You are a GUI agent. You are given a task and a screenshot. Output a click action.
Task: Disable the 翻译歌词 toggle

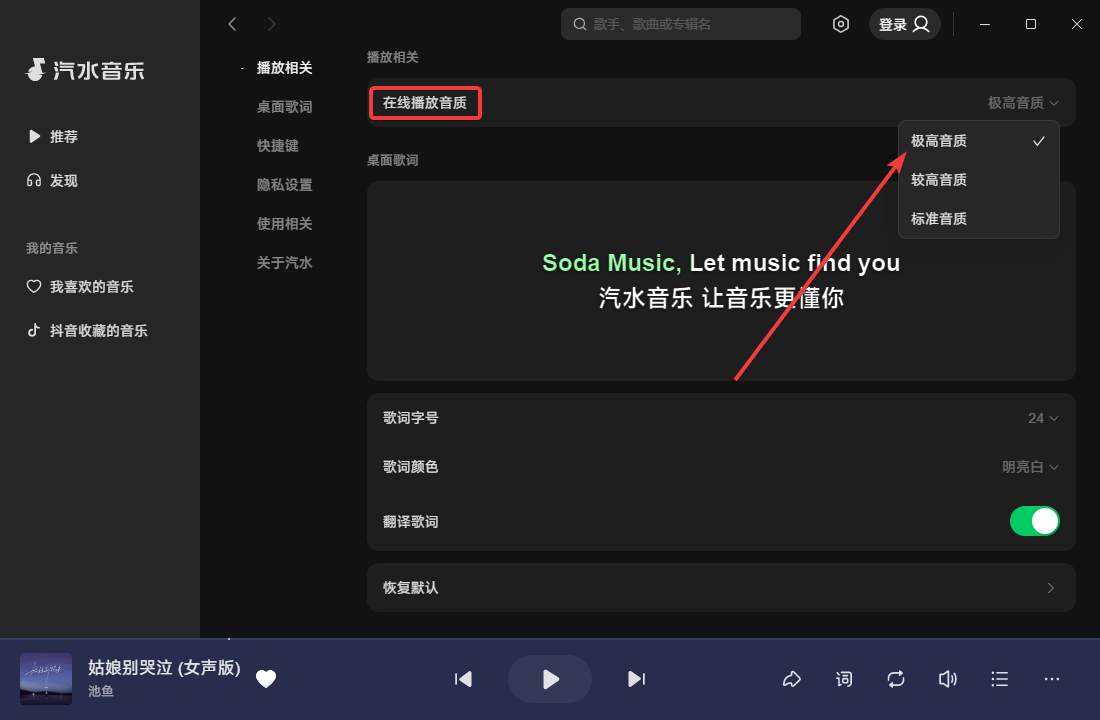[x=1035, y=521]
